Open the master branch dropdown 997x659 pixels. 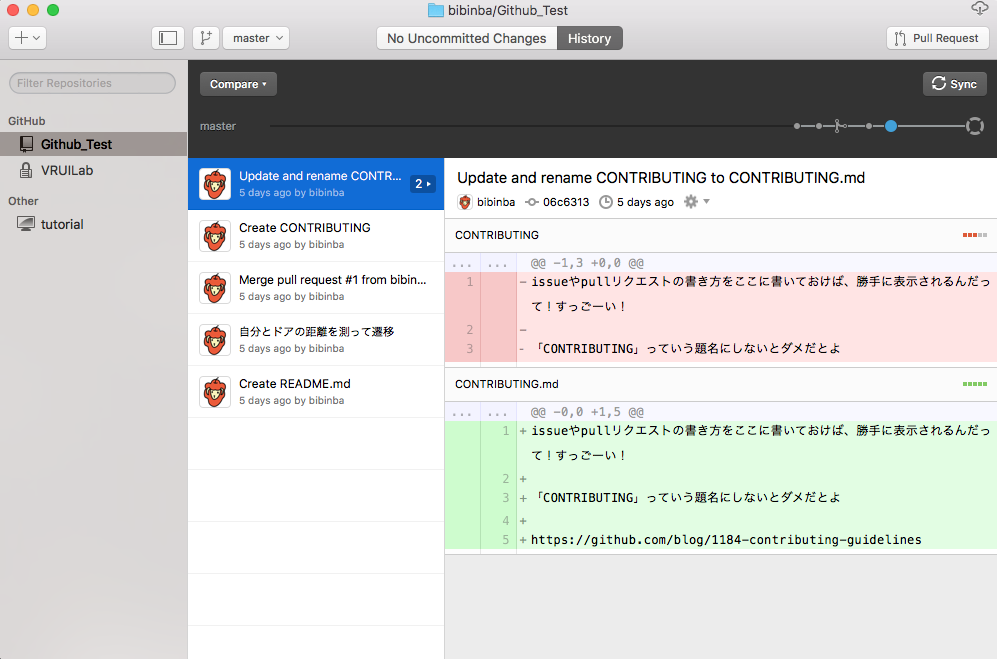coord(256,38)
